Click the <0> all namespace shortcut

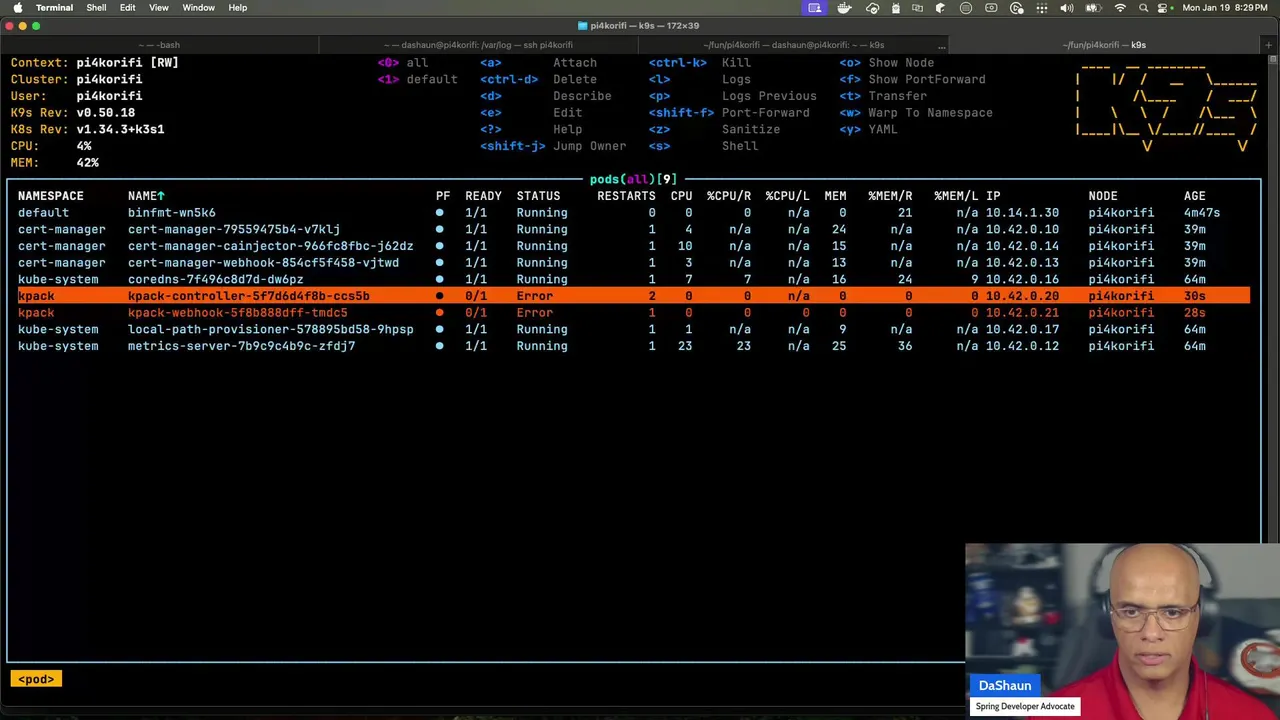click(x=403, y=63)
